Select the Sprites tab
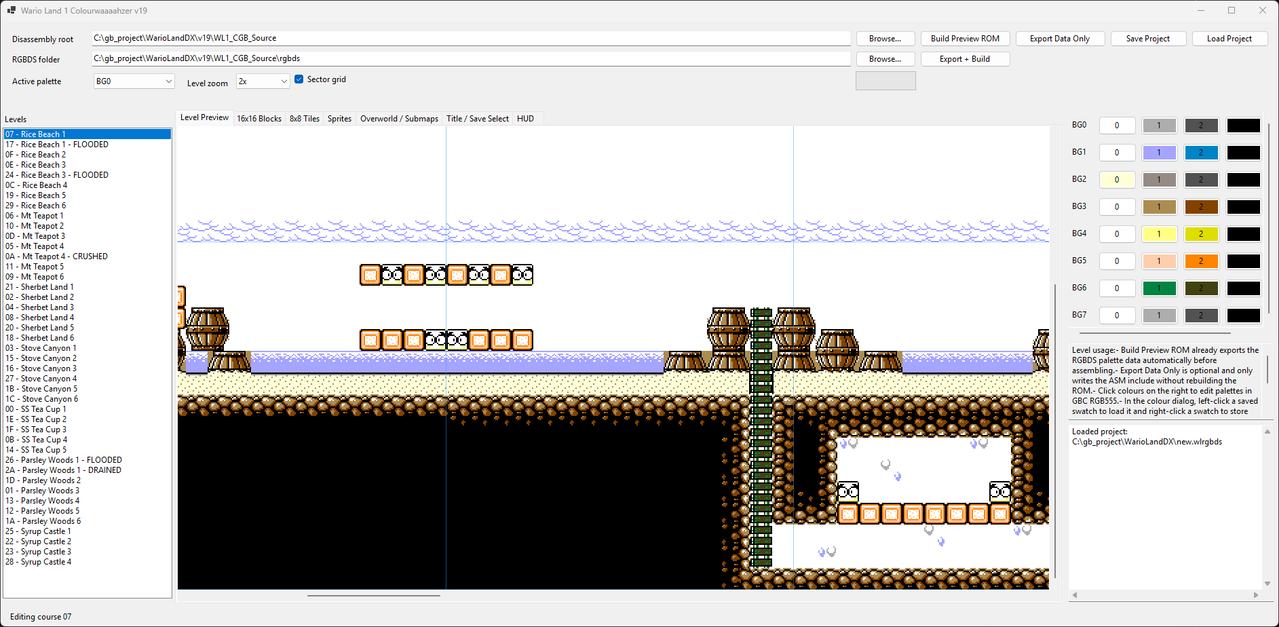 pyautogui.click(x=340, y=118)
